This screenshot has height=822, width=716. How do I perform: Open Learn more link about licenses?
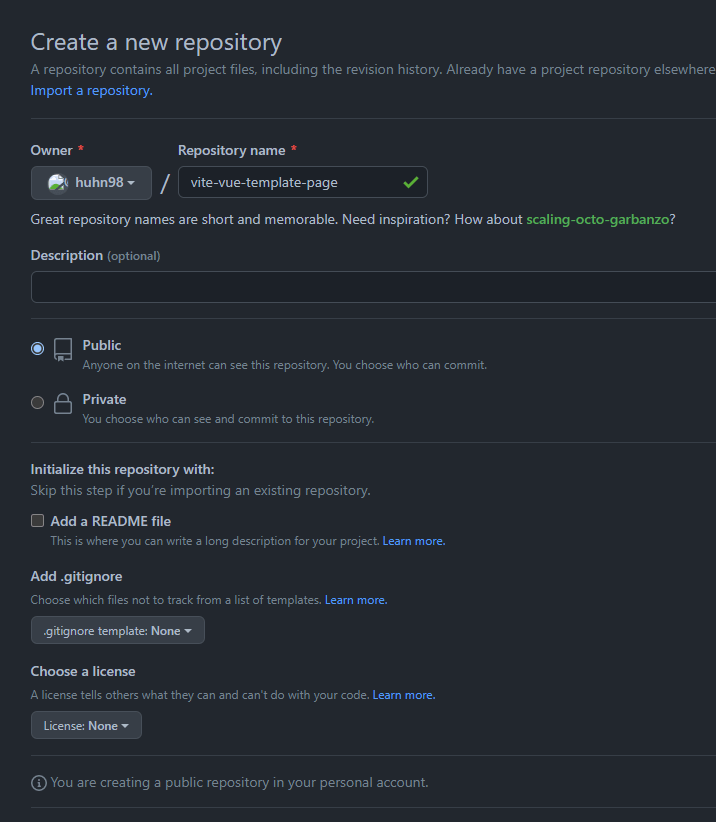coord(403,695)
